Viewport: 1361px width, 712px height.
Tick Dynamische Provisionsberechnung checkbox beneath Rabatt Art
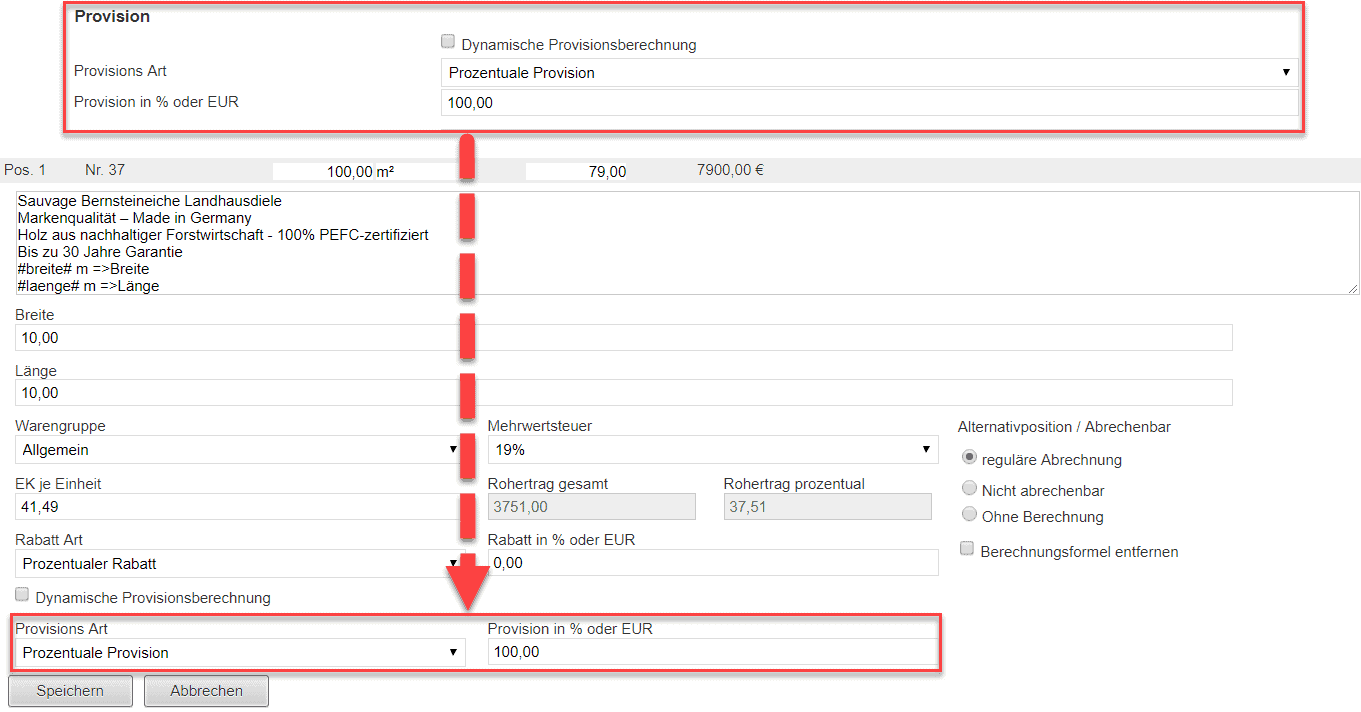click(x=22, y=596)
